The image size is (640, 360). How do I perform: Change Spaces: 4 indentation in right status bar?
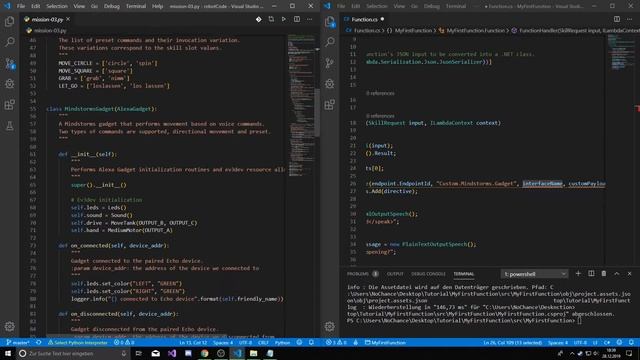558,342
